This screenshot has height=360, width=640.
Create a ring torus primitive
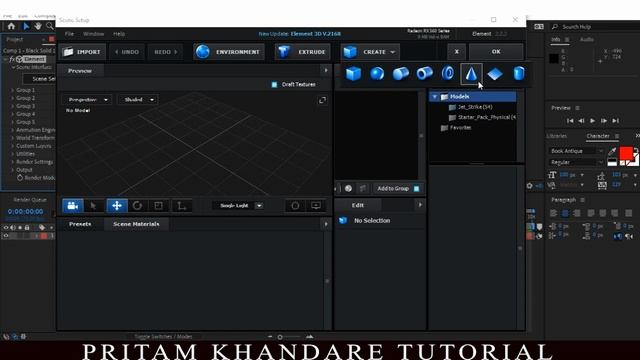[x=448, y=73]
